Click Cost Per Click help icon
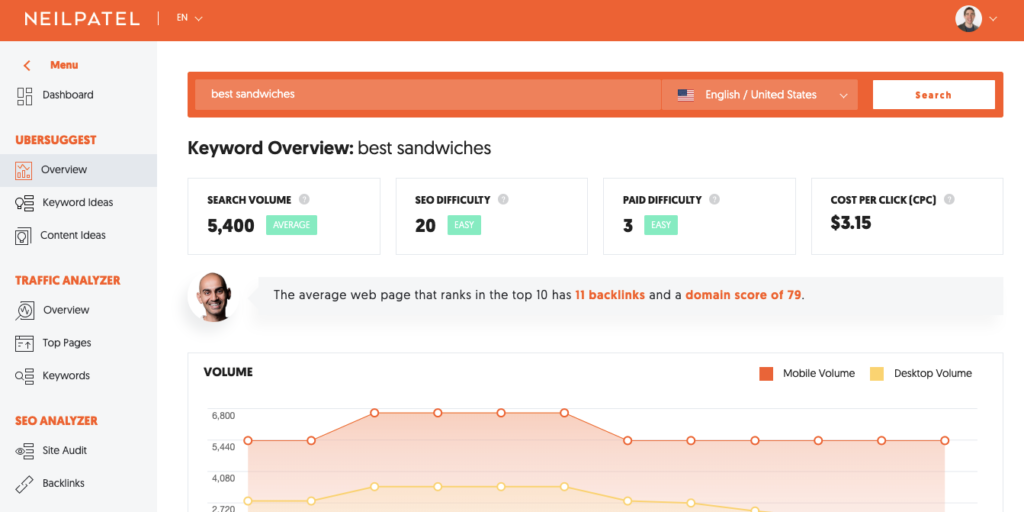This screenshot has width=1024, height=512. point(950,200)
